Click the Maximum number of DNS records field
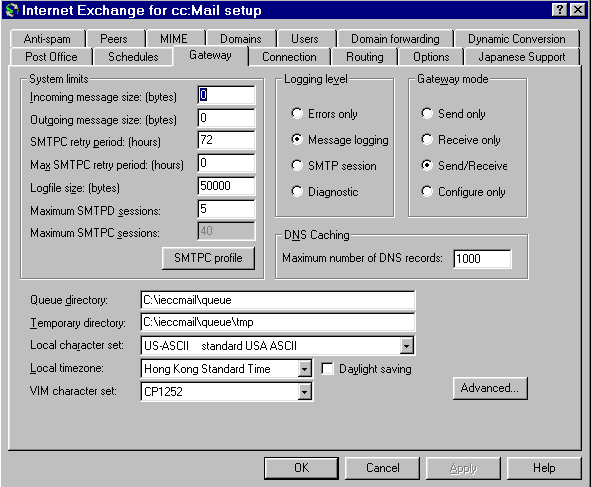 [482, 259]
